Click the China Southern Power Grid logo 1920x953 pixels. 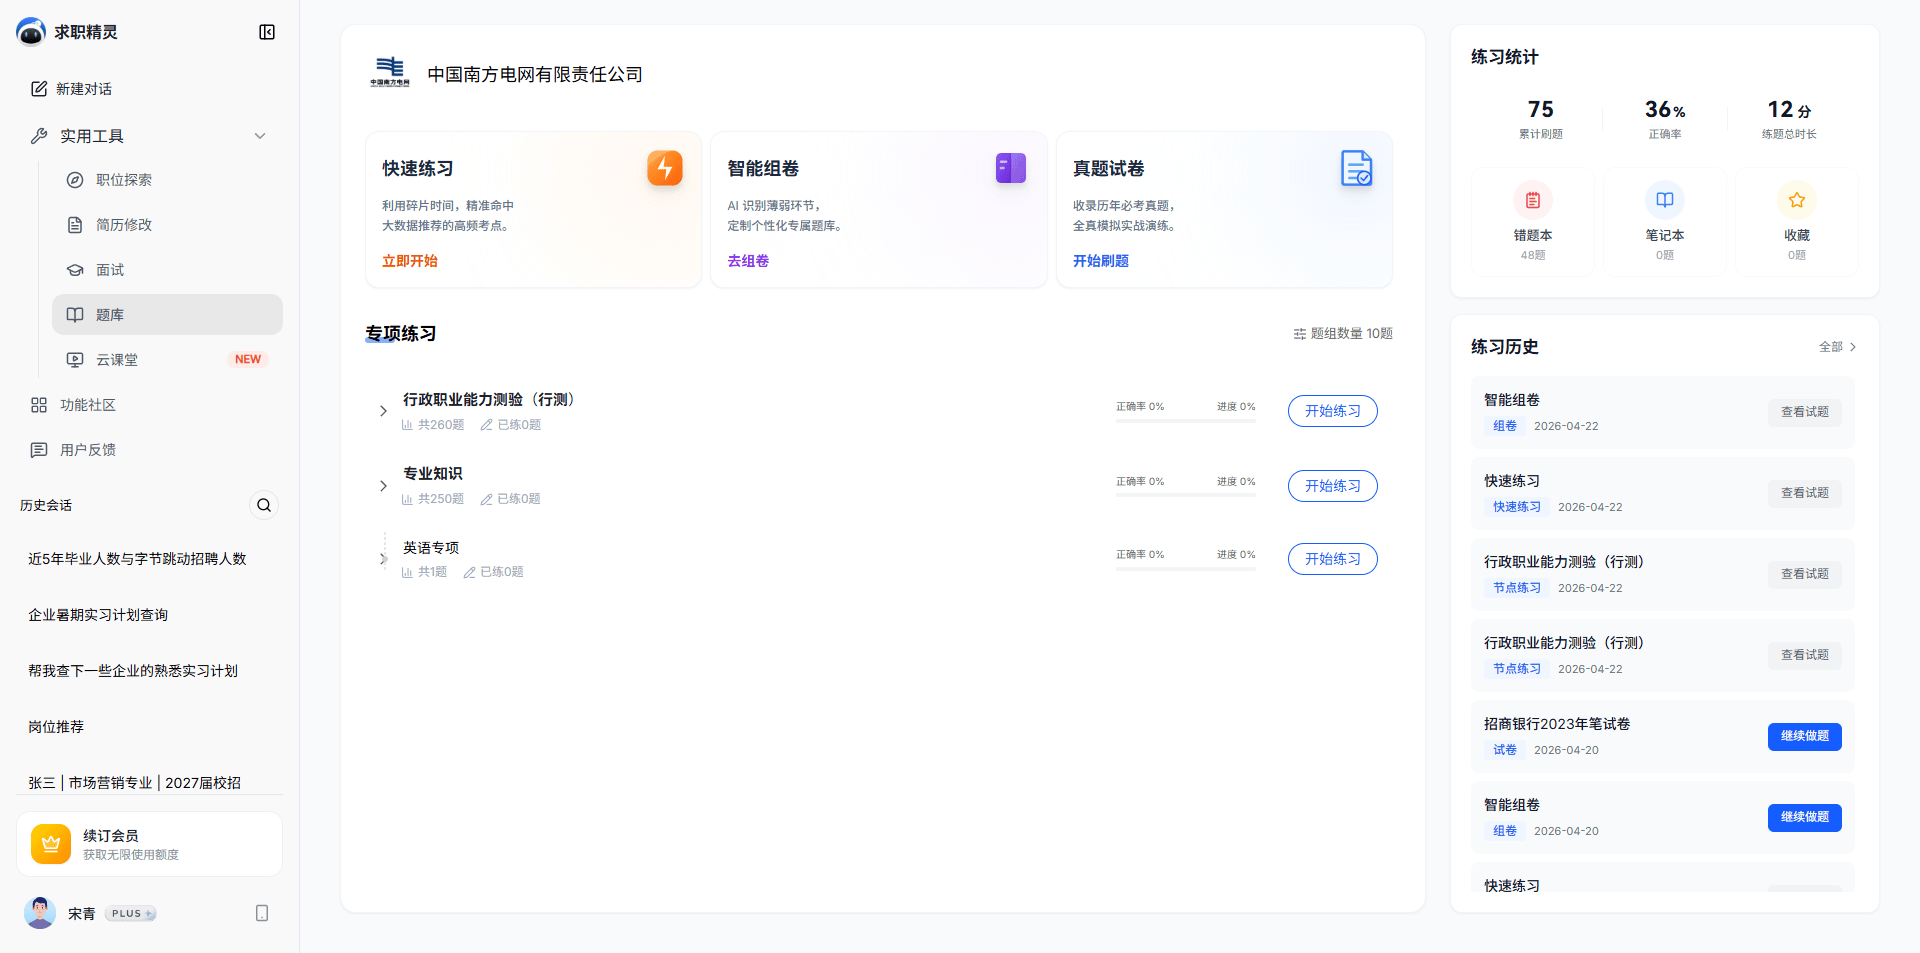(390, 73)
